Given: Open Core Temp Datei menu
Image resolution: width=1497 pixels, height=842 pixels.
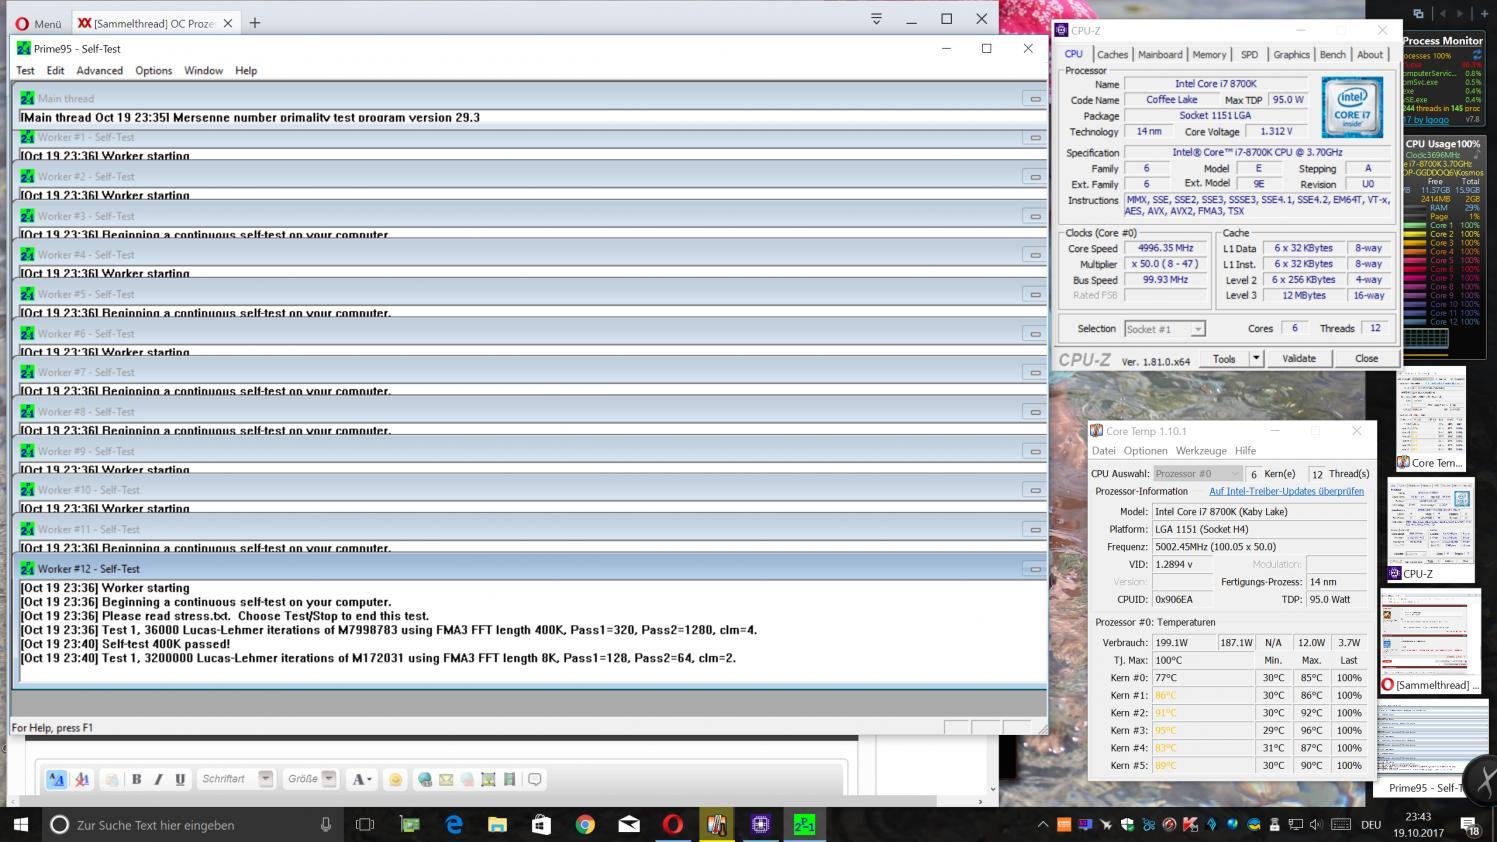Looking at the screenshot, I should pyautogui.click(x=1103, y=451).
